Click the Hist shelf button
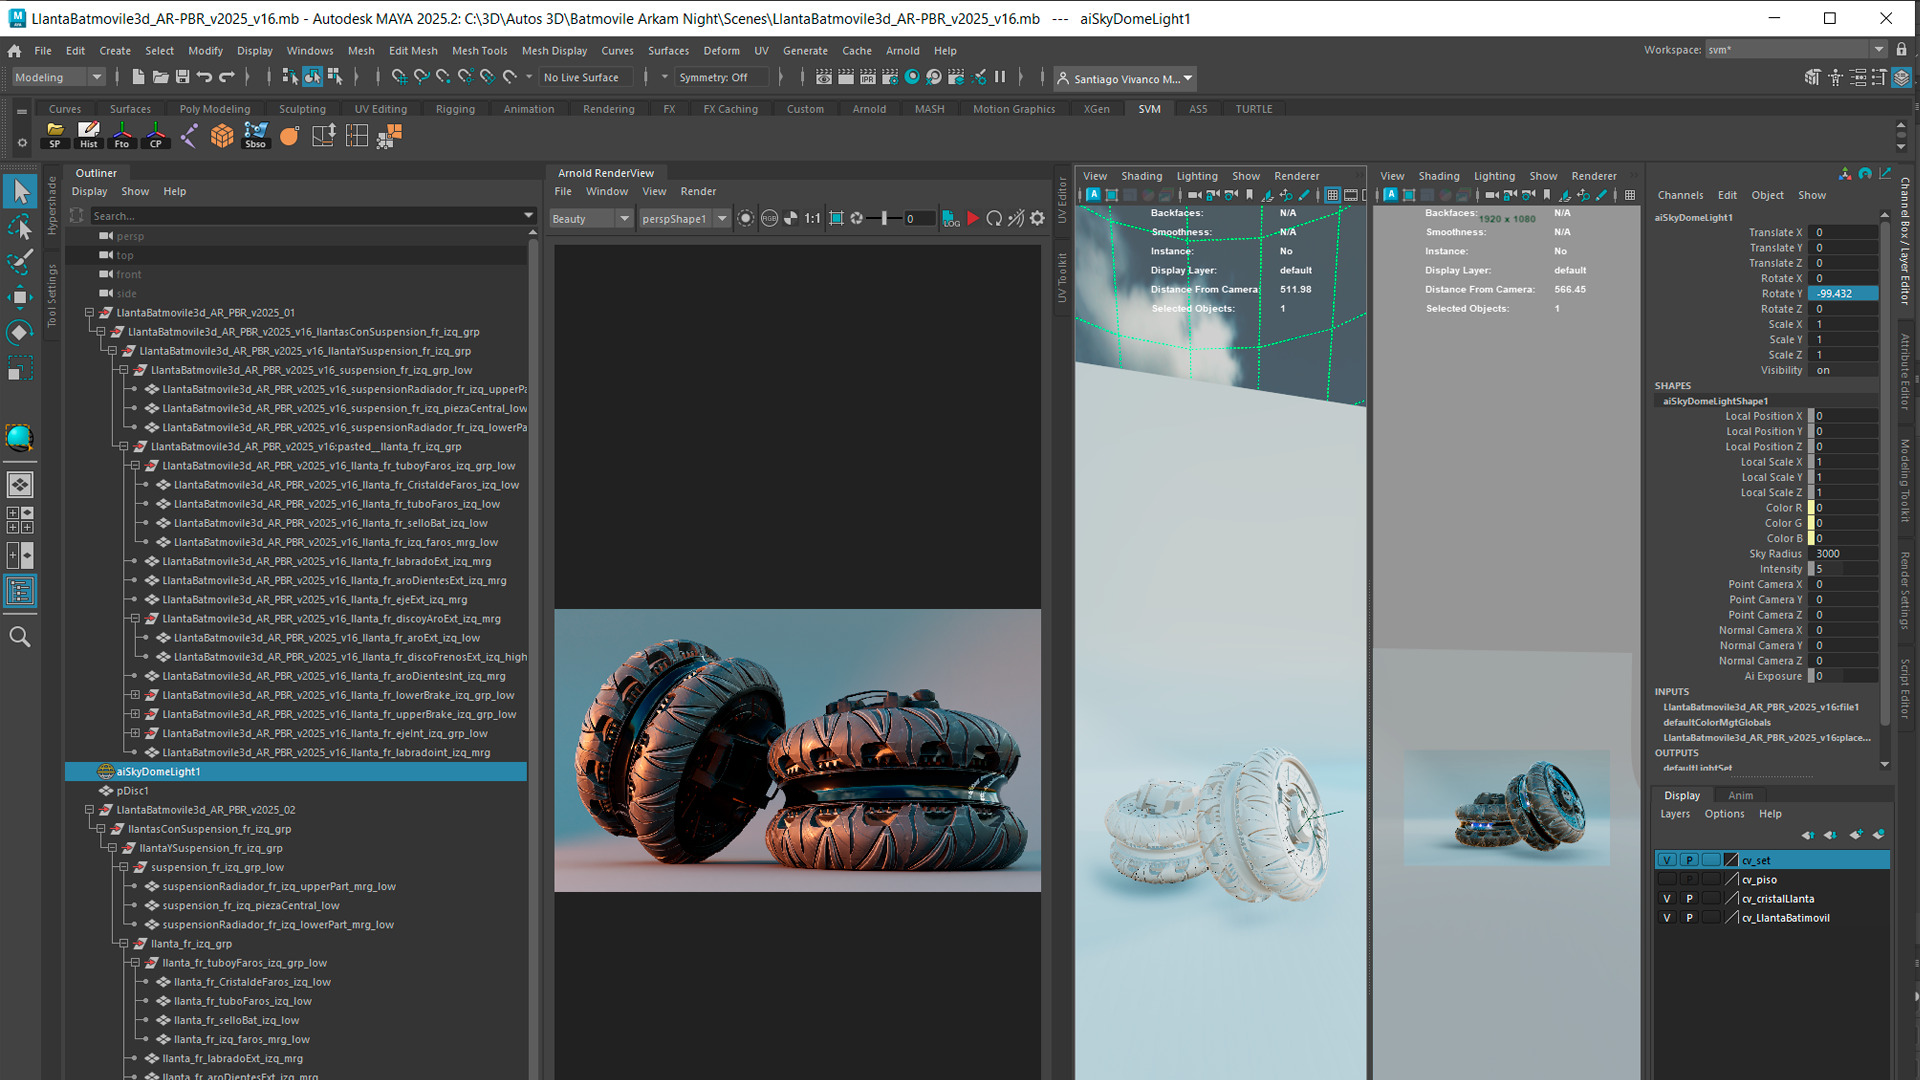Image resolution: width=1920 pixels, height=1080 pixels. click(89, 135)
